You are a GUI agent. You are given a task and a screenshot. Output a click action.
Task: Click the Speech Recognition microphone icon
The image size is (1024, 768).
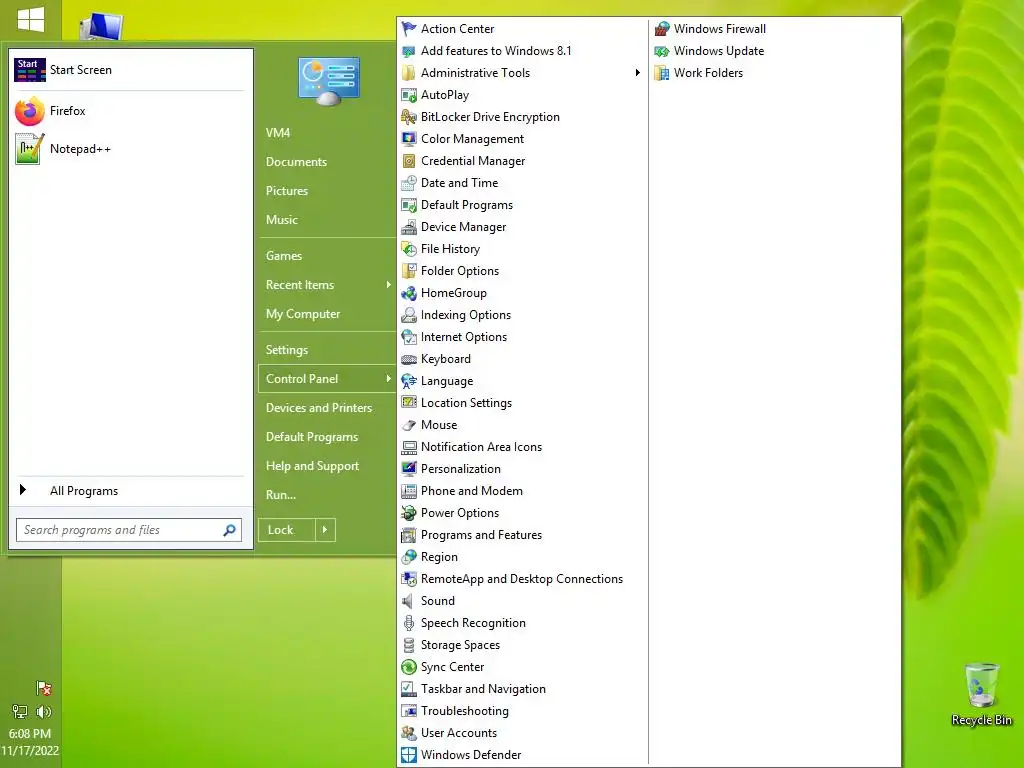click(409, 623)
